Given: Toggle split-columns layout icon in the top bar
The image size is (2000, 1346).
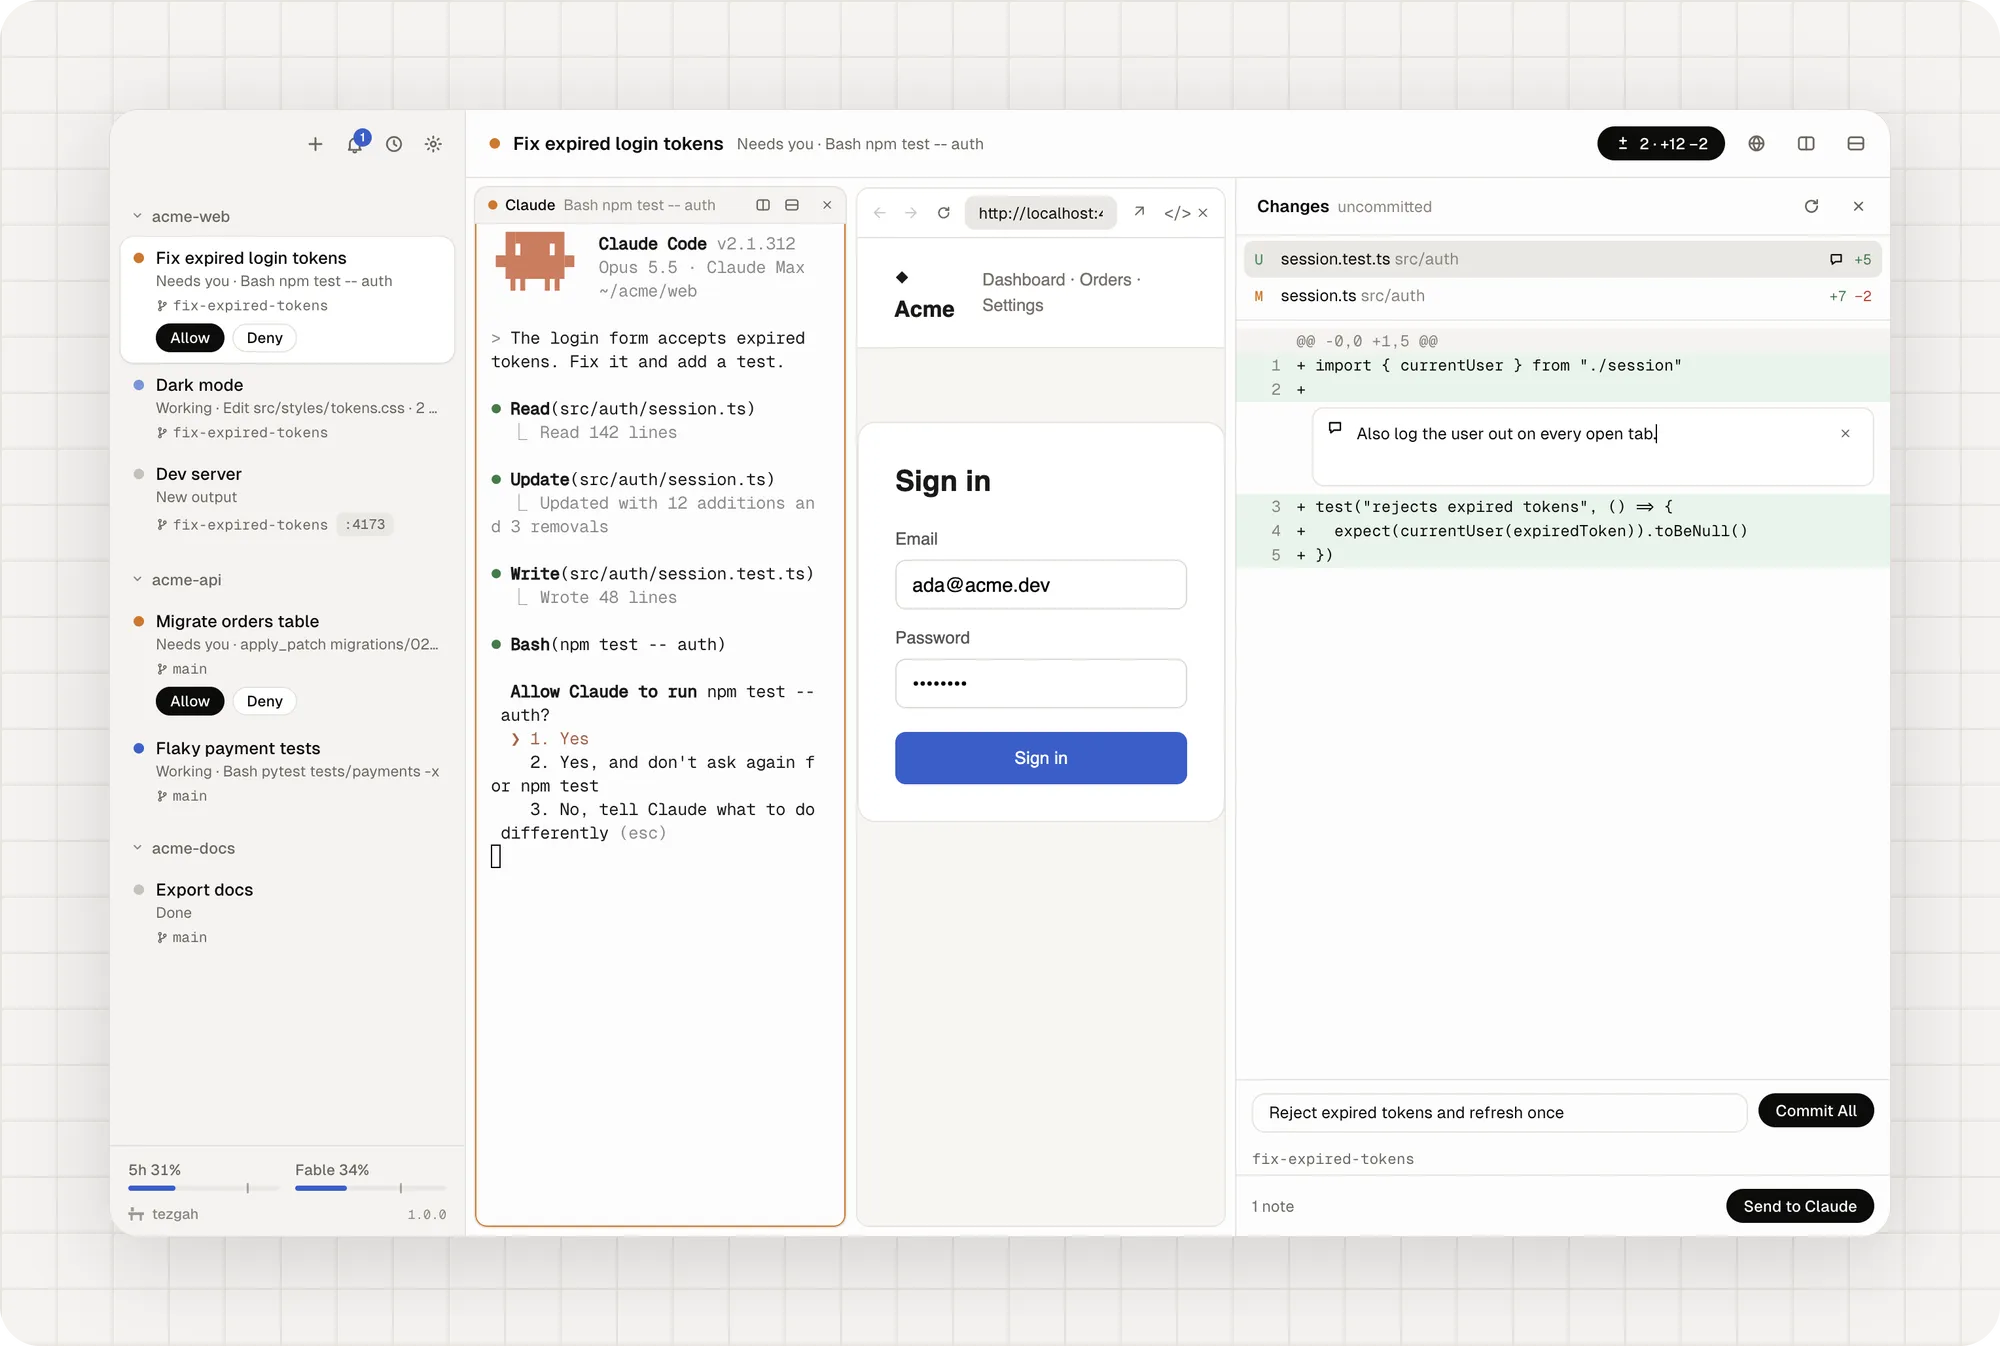Looking at the screenshot, I should [1806, 144].
